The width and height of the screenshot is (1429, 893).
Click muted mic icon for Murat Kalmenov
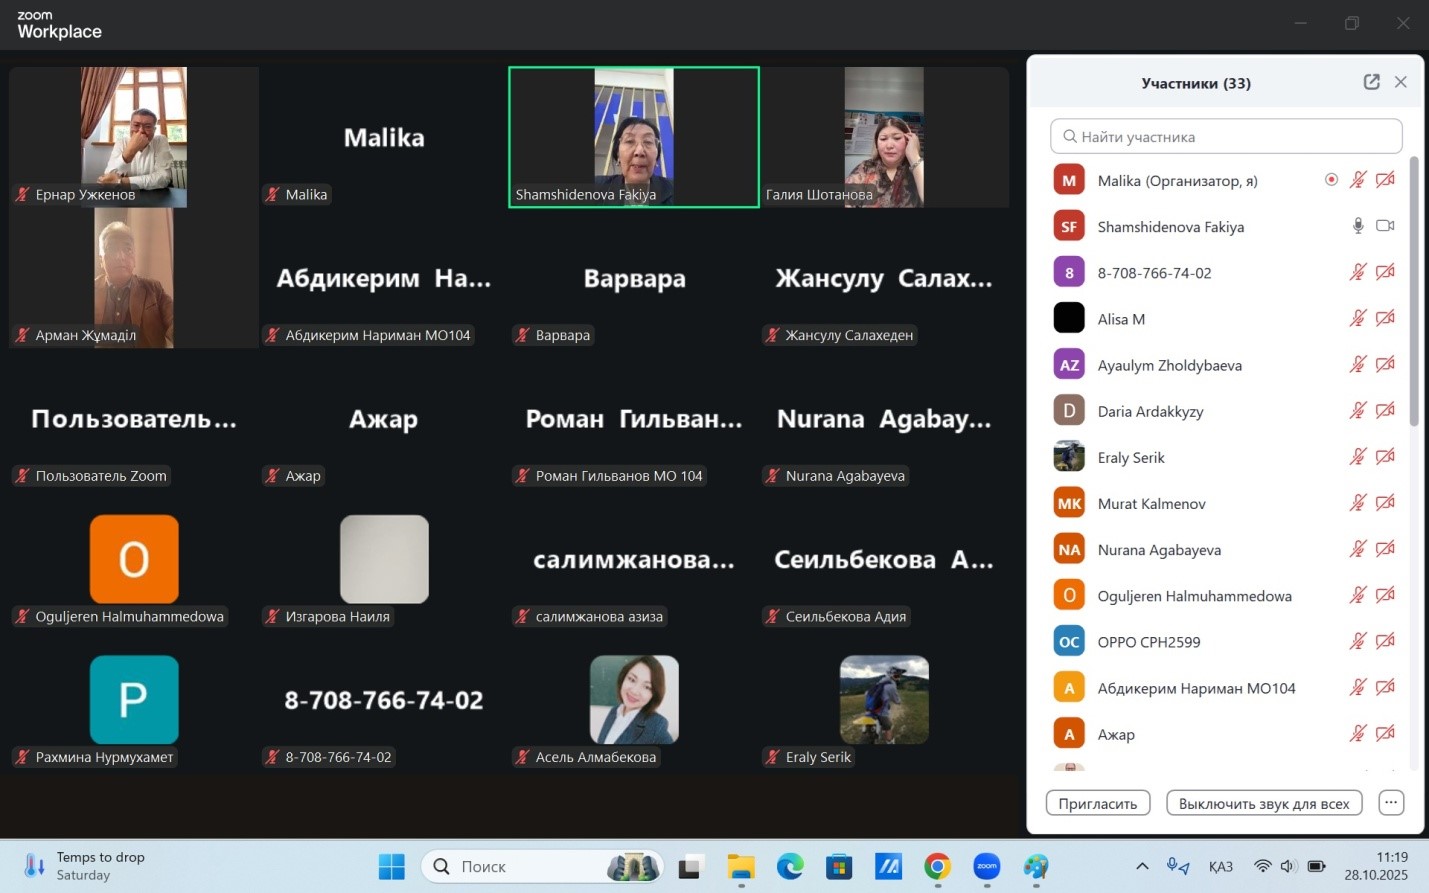coord(1358,503)
